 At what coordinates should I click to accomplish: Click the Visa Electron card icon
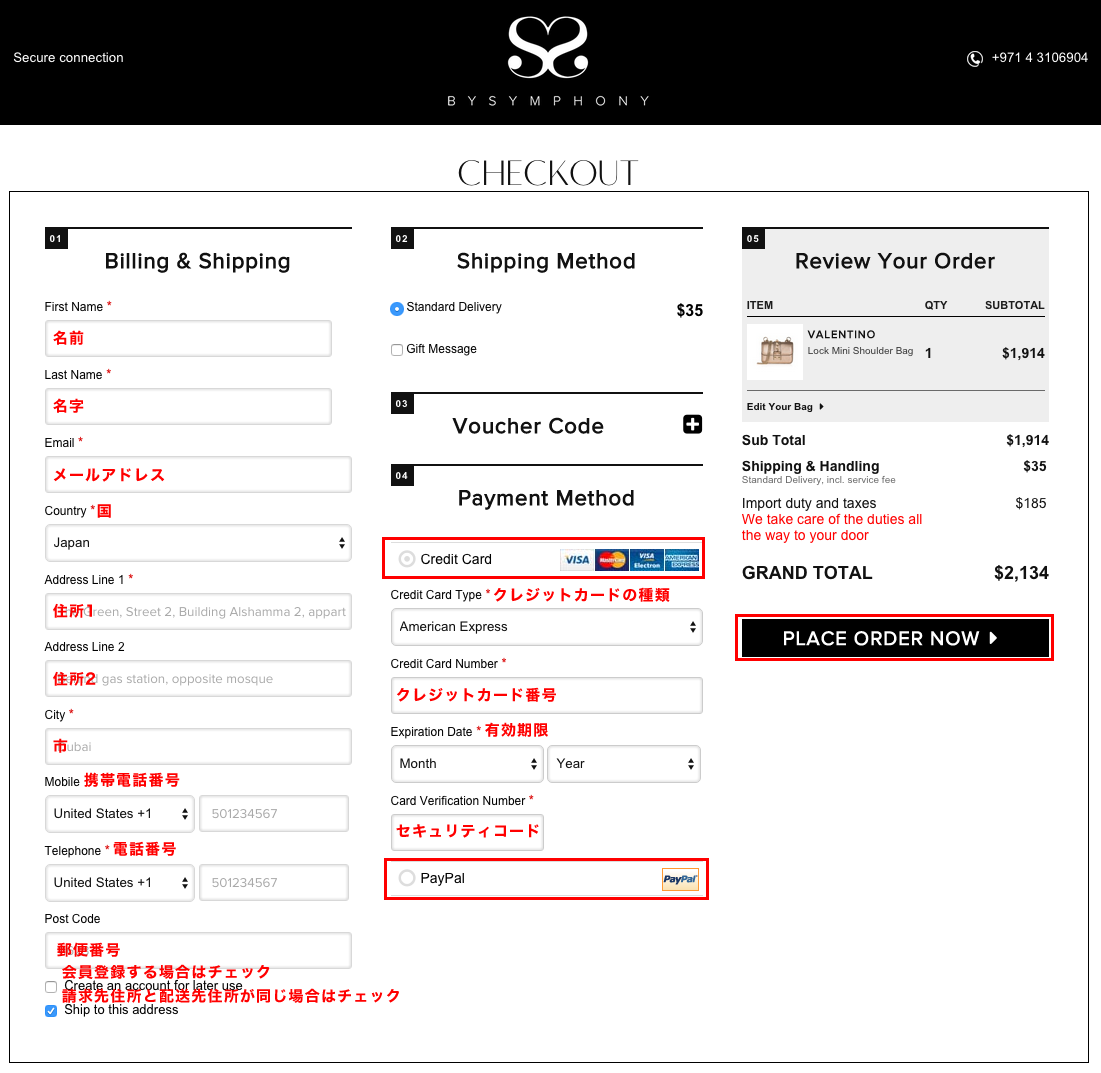pyautogui.click(x=647, y=560)
